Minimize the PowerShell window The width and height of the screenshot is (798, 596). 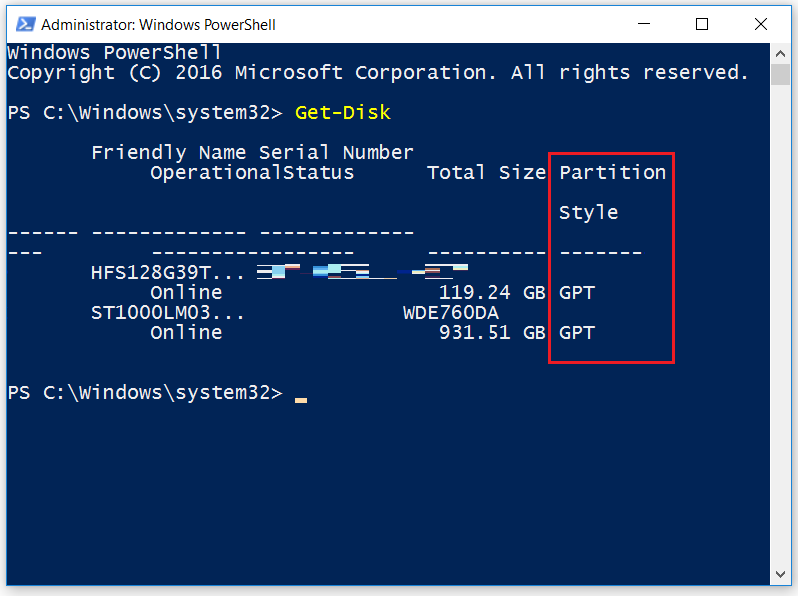pyautogui.click(x=644, y=24)
